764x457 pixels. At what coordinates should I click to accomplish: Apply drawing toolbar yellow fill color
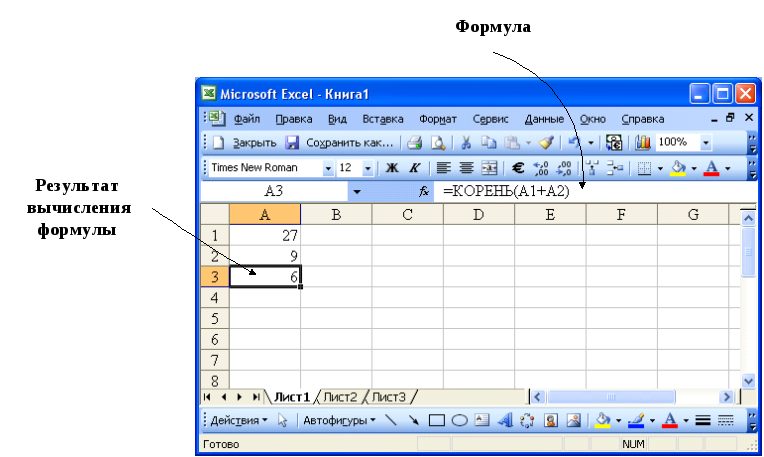[x=602, y=420]
